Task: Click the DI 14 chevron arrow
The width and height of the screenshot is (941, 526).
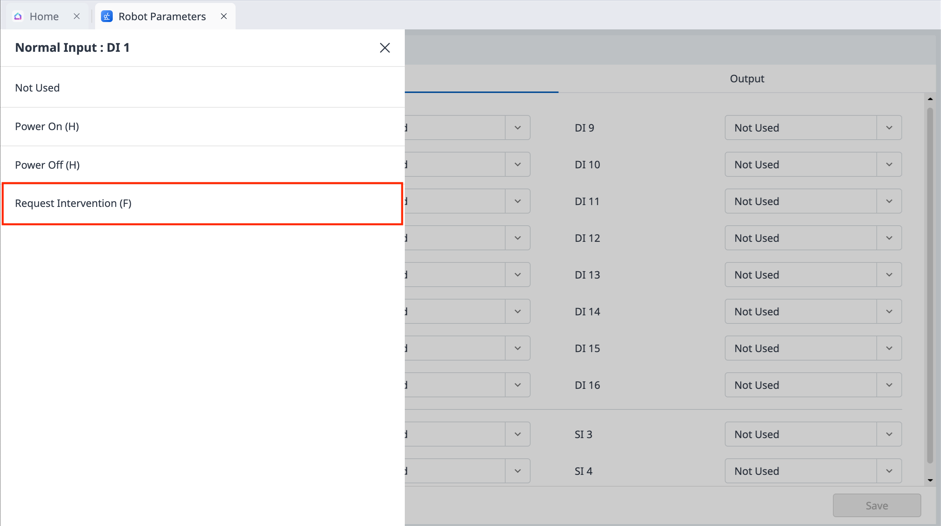Action: click(889, 312)
